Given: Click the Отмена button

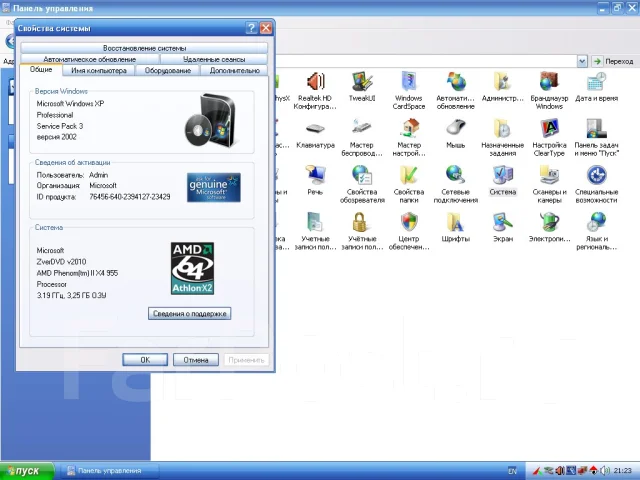Looking at the screenshot, I should coord(196,360).
